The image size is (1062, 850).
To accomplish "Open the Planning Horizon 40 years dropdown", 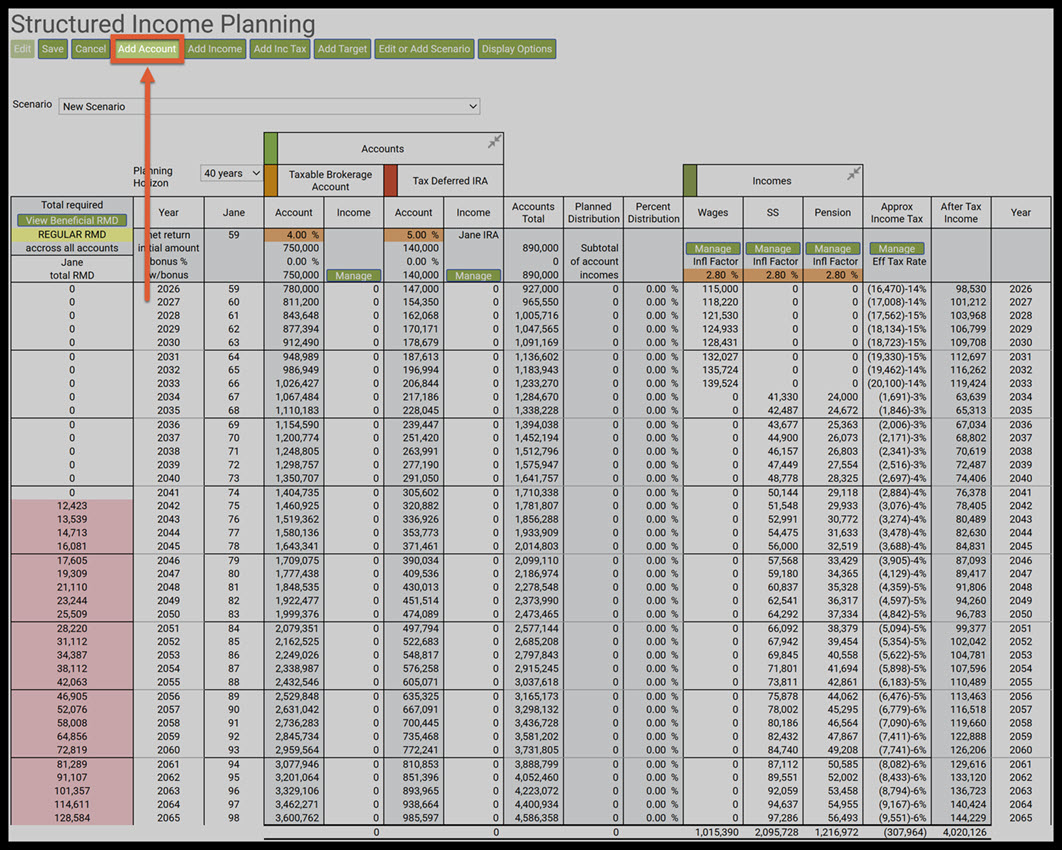I will 232,173.
